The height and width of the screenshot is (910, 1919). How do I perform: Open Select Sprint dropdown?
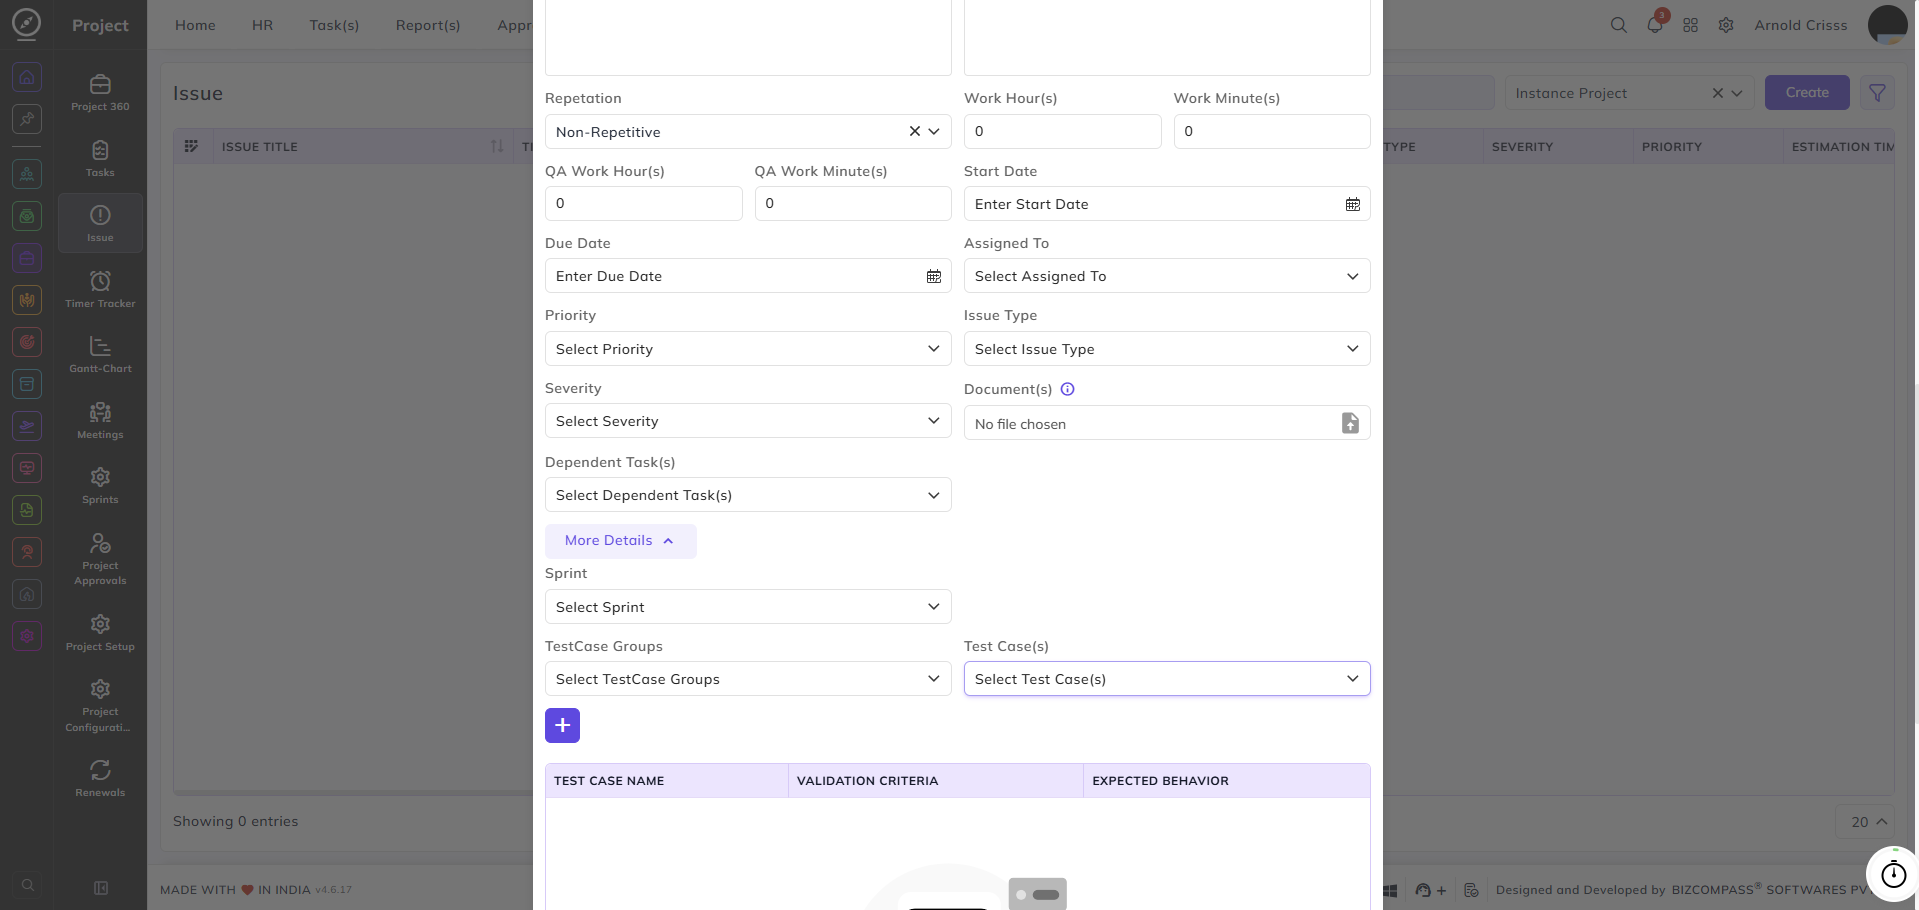click(x=748, y=607)
